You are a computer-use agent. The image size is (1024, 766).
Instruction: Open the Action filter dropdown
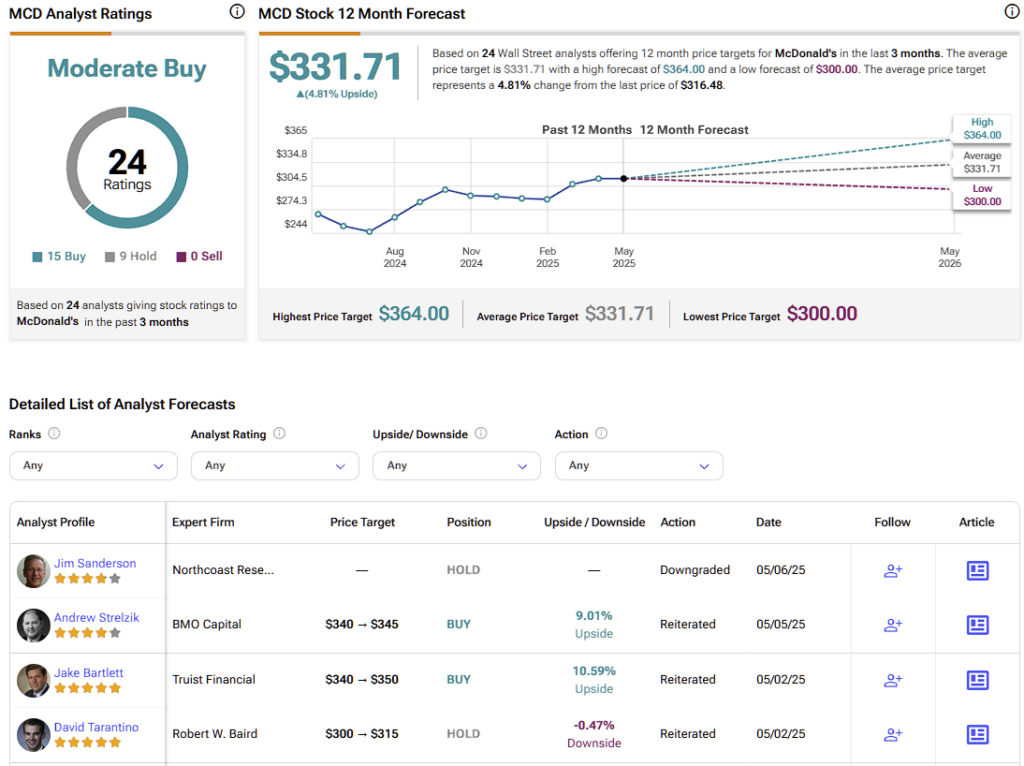[639, 466]
